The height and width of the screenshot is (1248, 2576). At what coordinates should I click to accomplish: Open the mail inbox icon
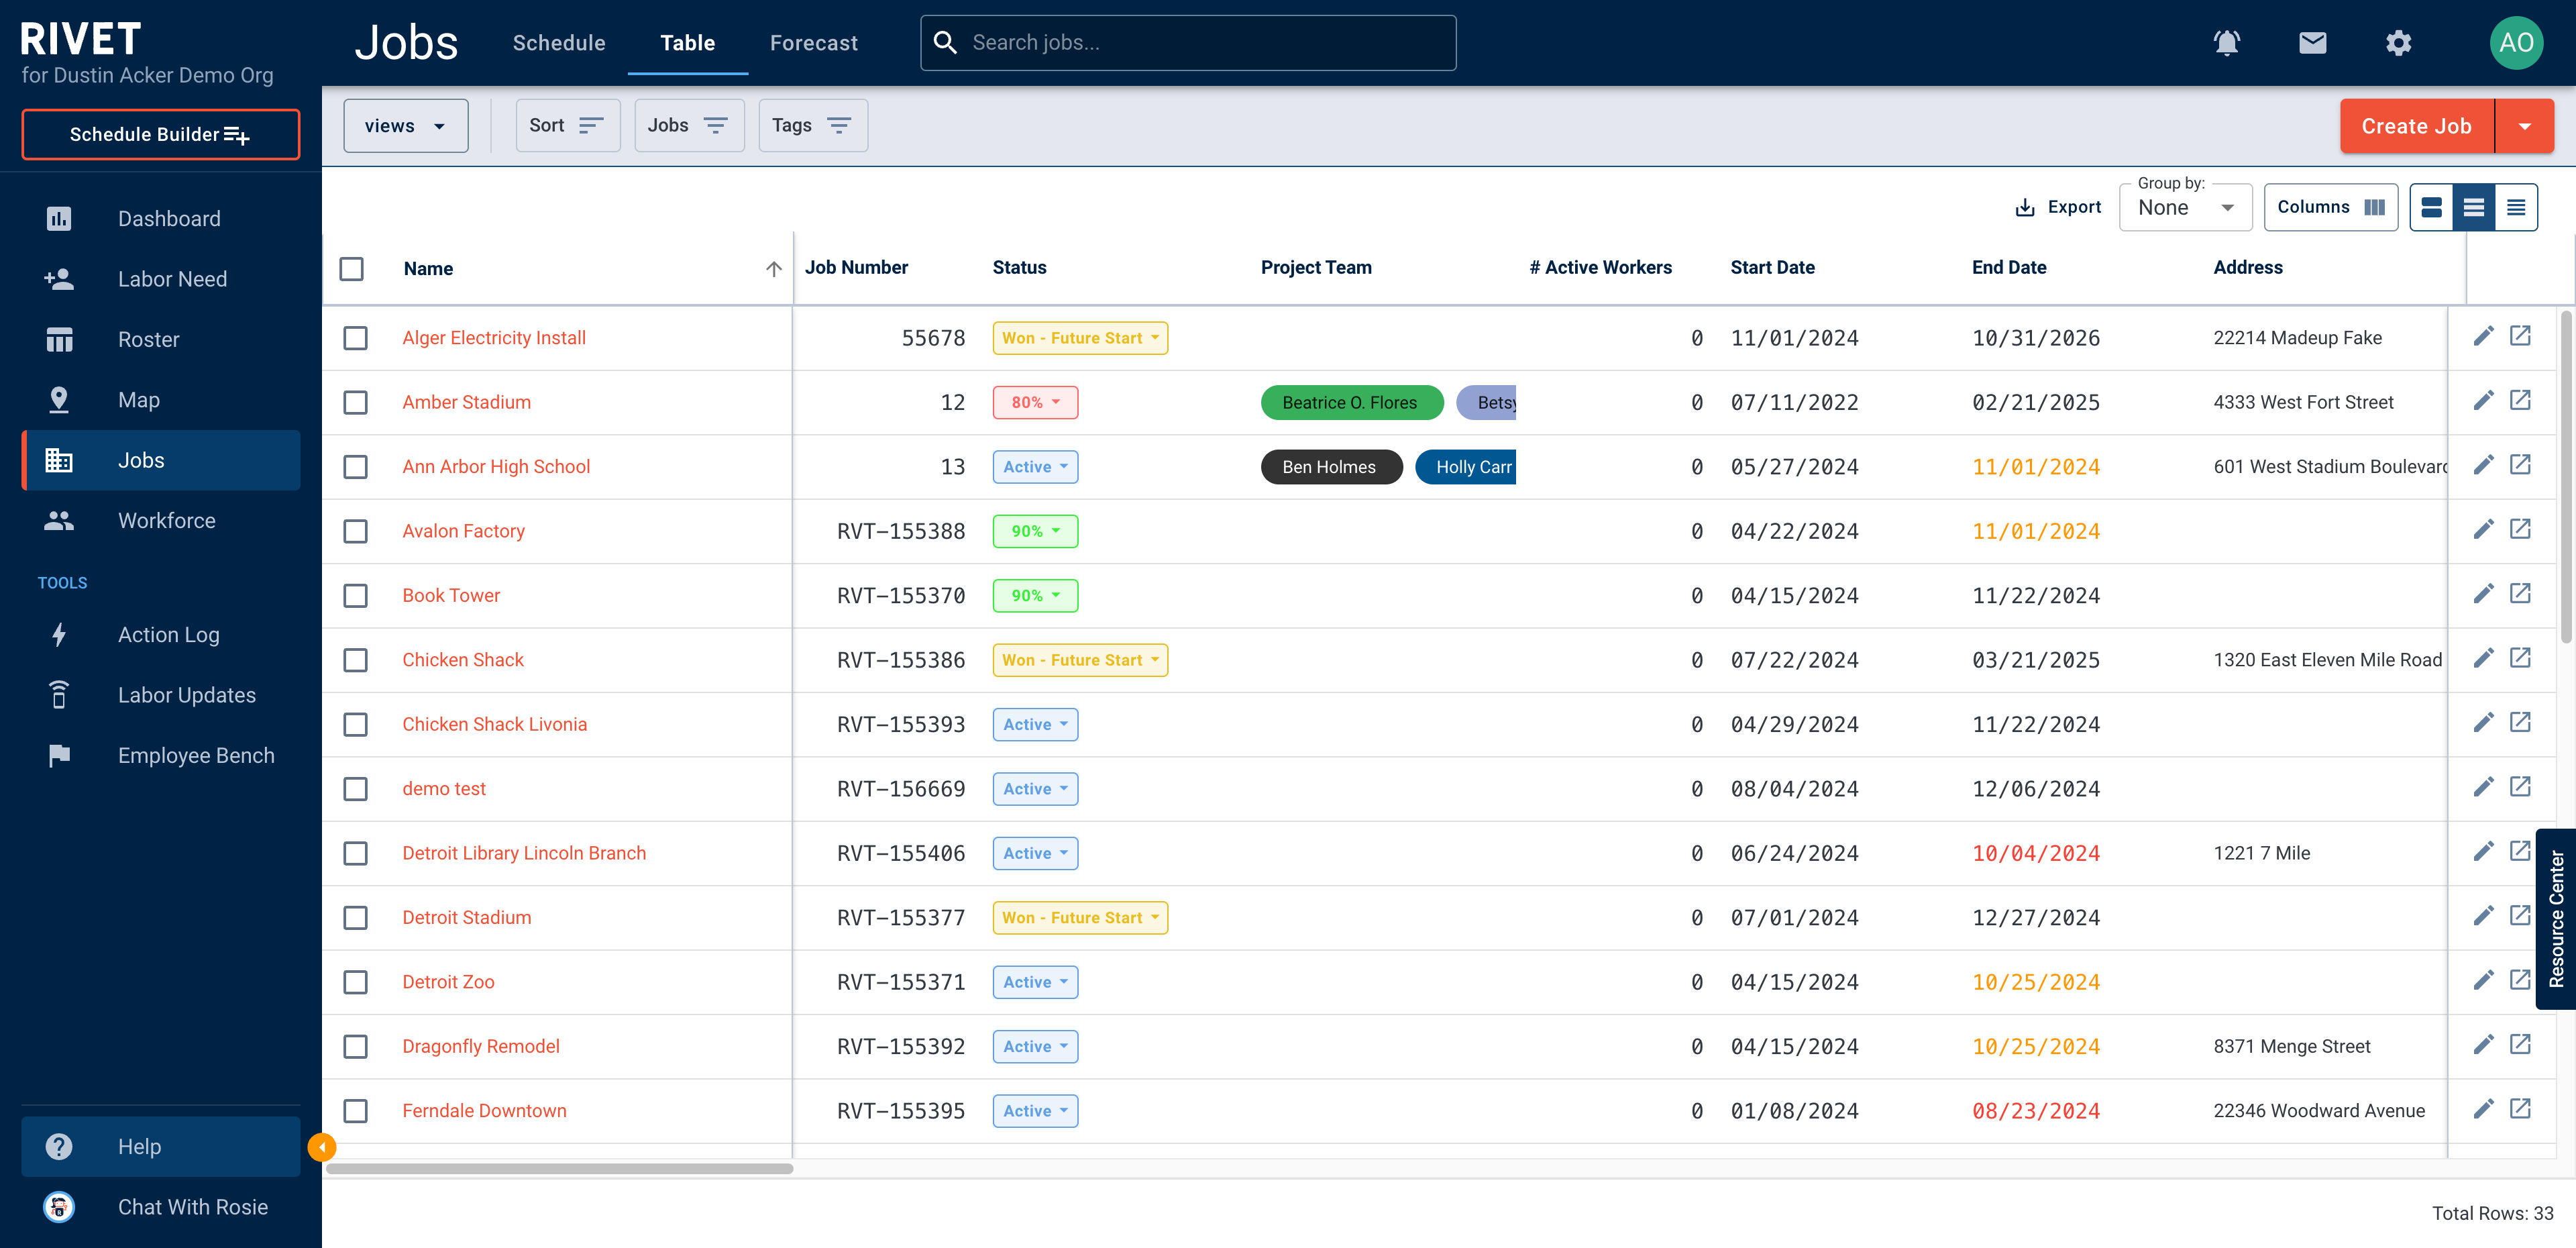(x=2312, y=43)
